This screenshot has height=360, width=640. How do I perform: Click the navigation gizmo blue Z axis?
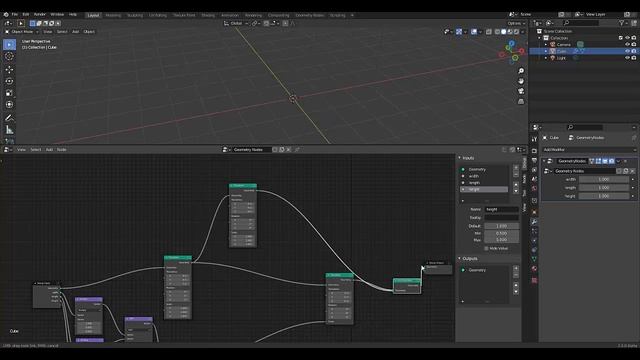tap(511, 43)
